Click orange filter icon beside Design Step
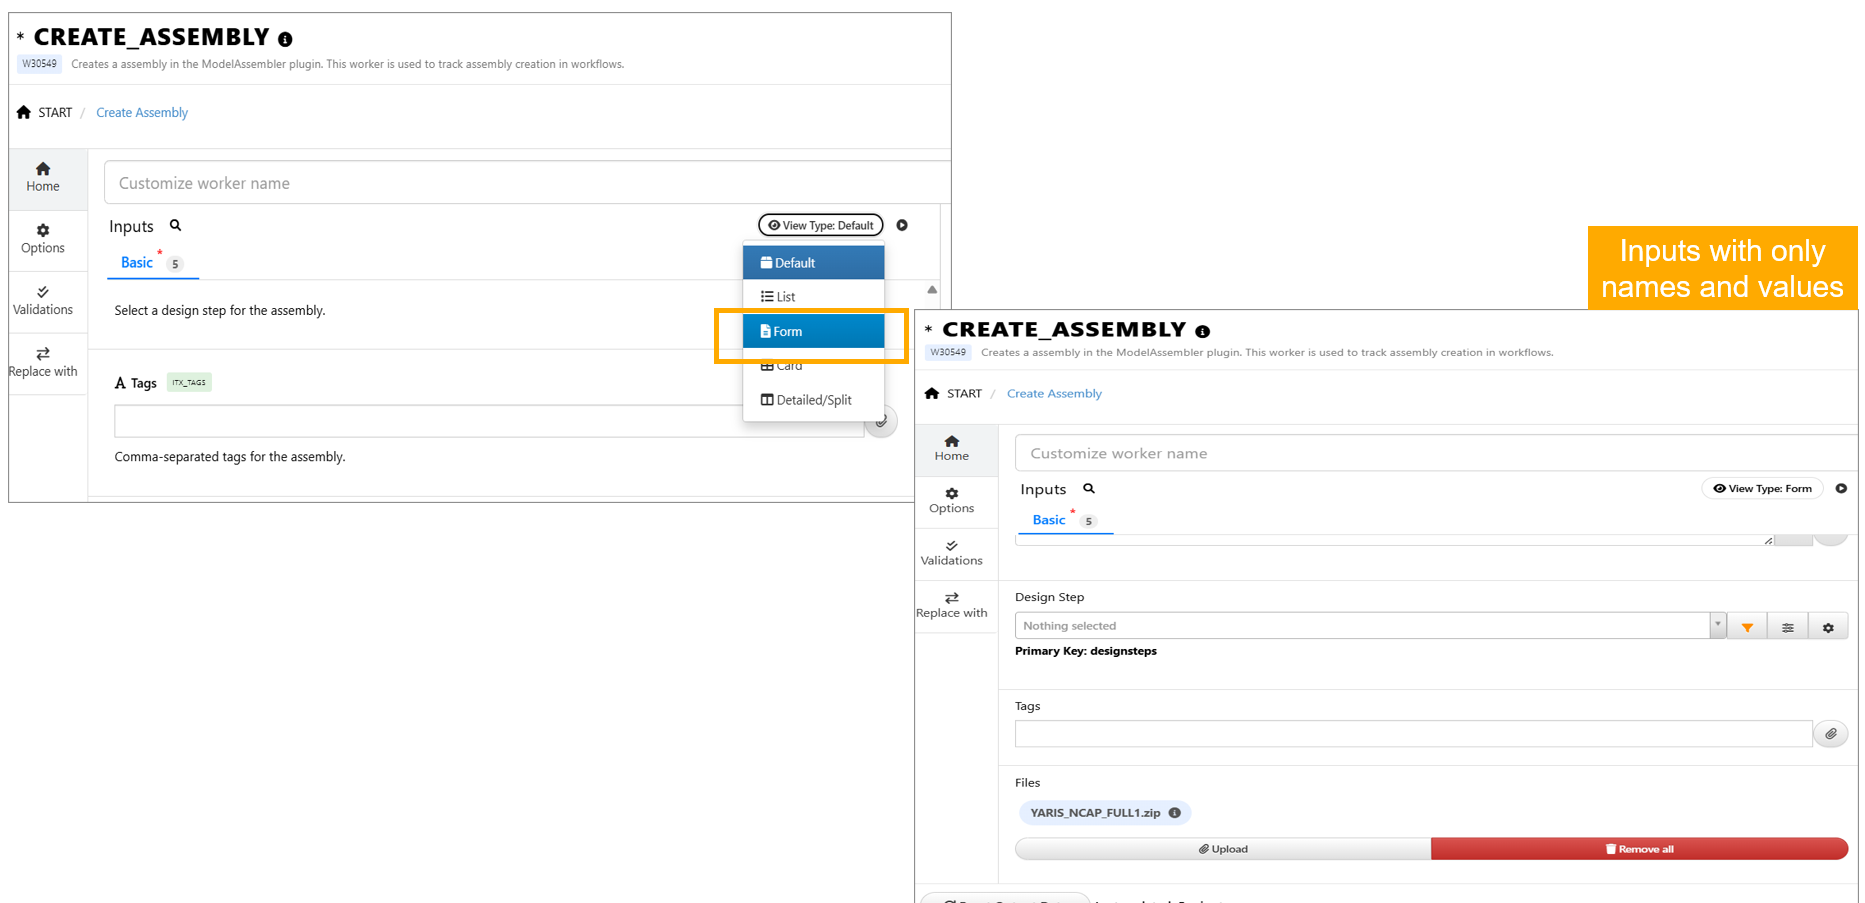 (x=1747, y=627)
